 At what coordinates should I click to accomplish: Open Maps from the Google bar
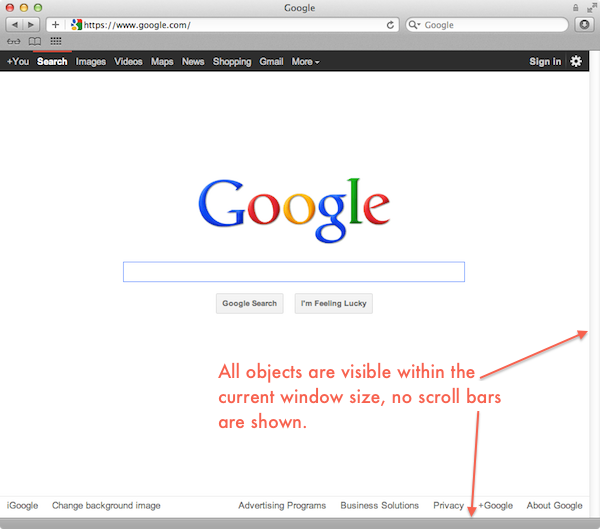[162, 62]
